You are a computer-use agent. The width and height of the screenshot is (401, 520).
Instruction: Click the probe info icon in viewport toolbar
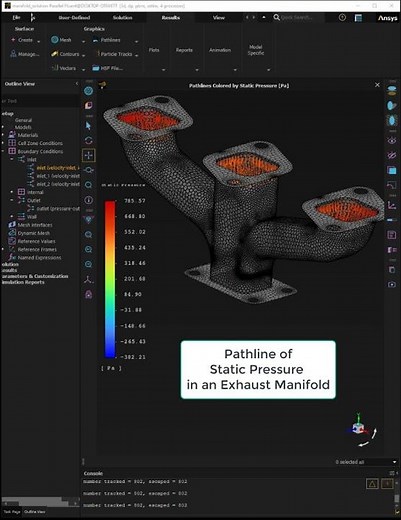[88, 200]
